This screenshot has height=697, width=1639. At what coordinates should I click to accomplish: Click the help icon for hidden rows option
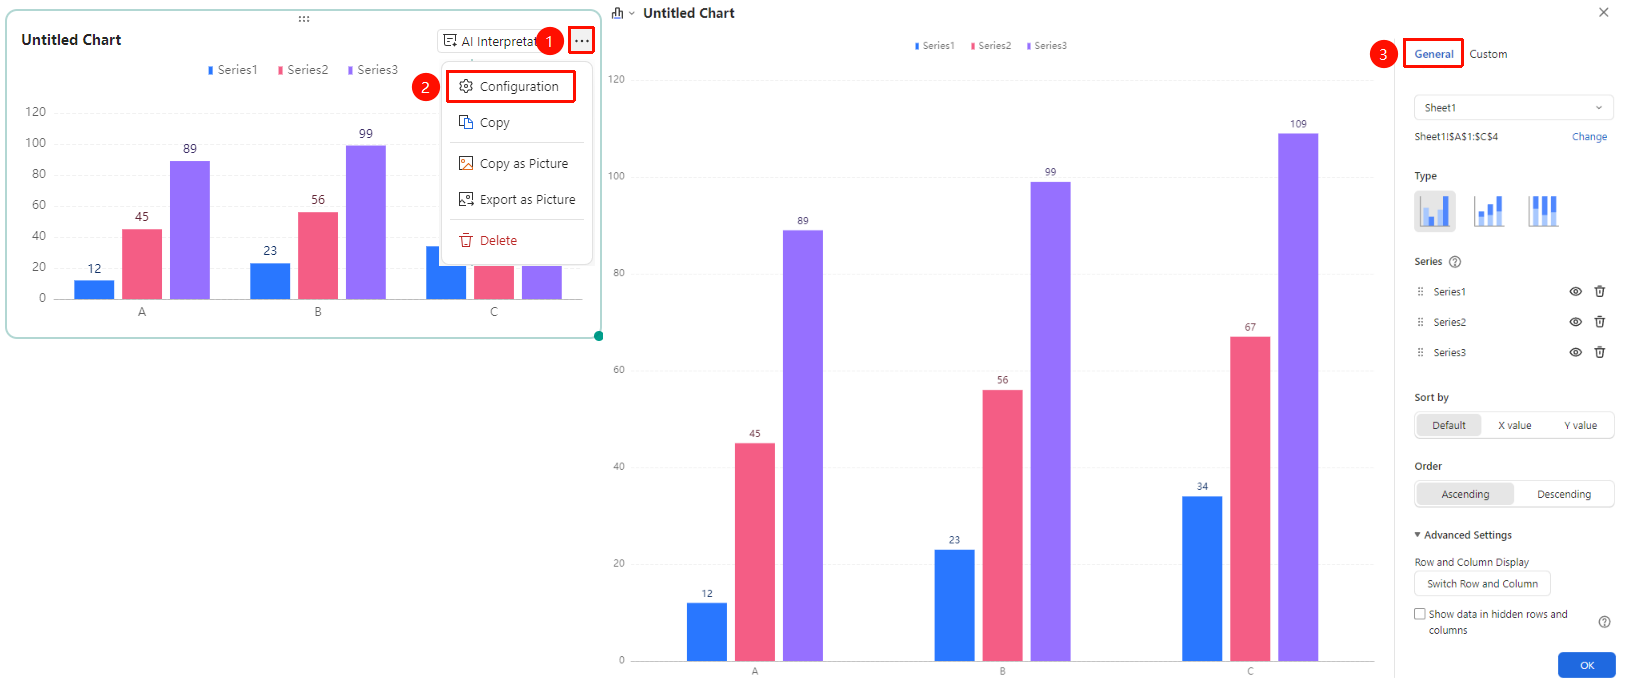[1604, 622]
